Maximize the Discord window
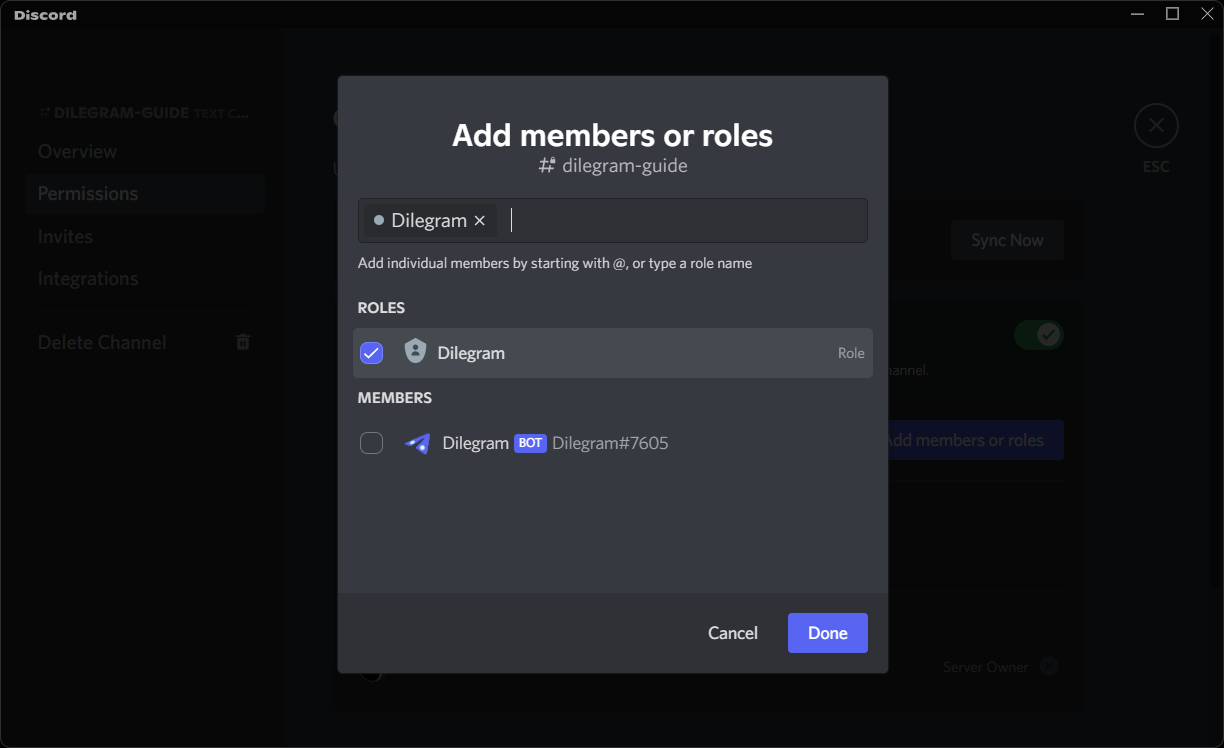This screenshot has width=1224, height=748. [1173, 13]
